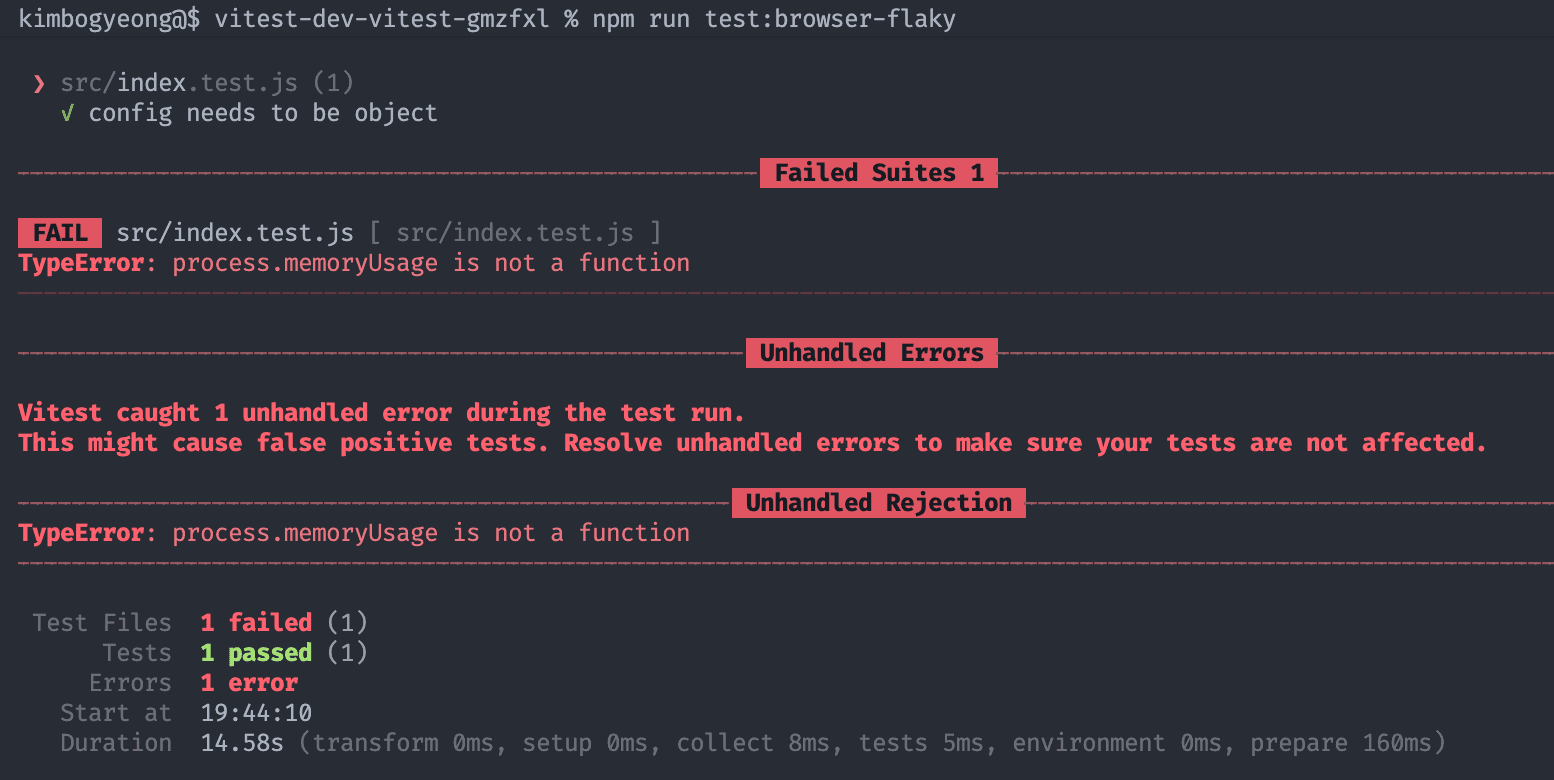Click the red '1 error' count
This screenshot has height=780, width=1554.
(x=249, y=683)
